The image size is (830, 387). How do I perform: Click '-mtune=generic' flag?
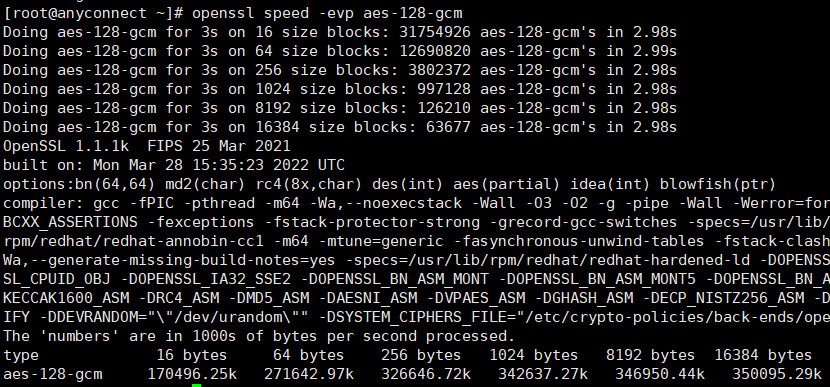pyautogui.click(x=381, y=241)
